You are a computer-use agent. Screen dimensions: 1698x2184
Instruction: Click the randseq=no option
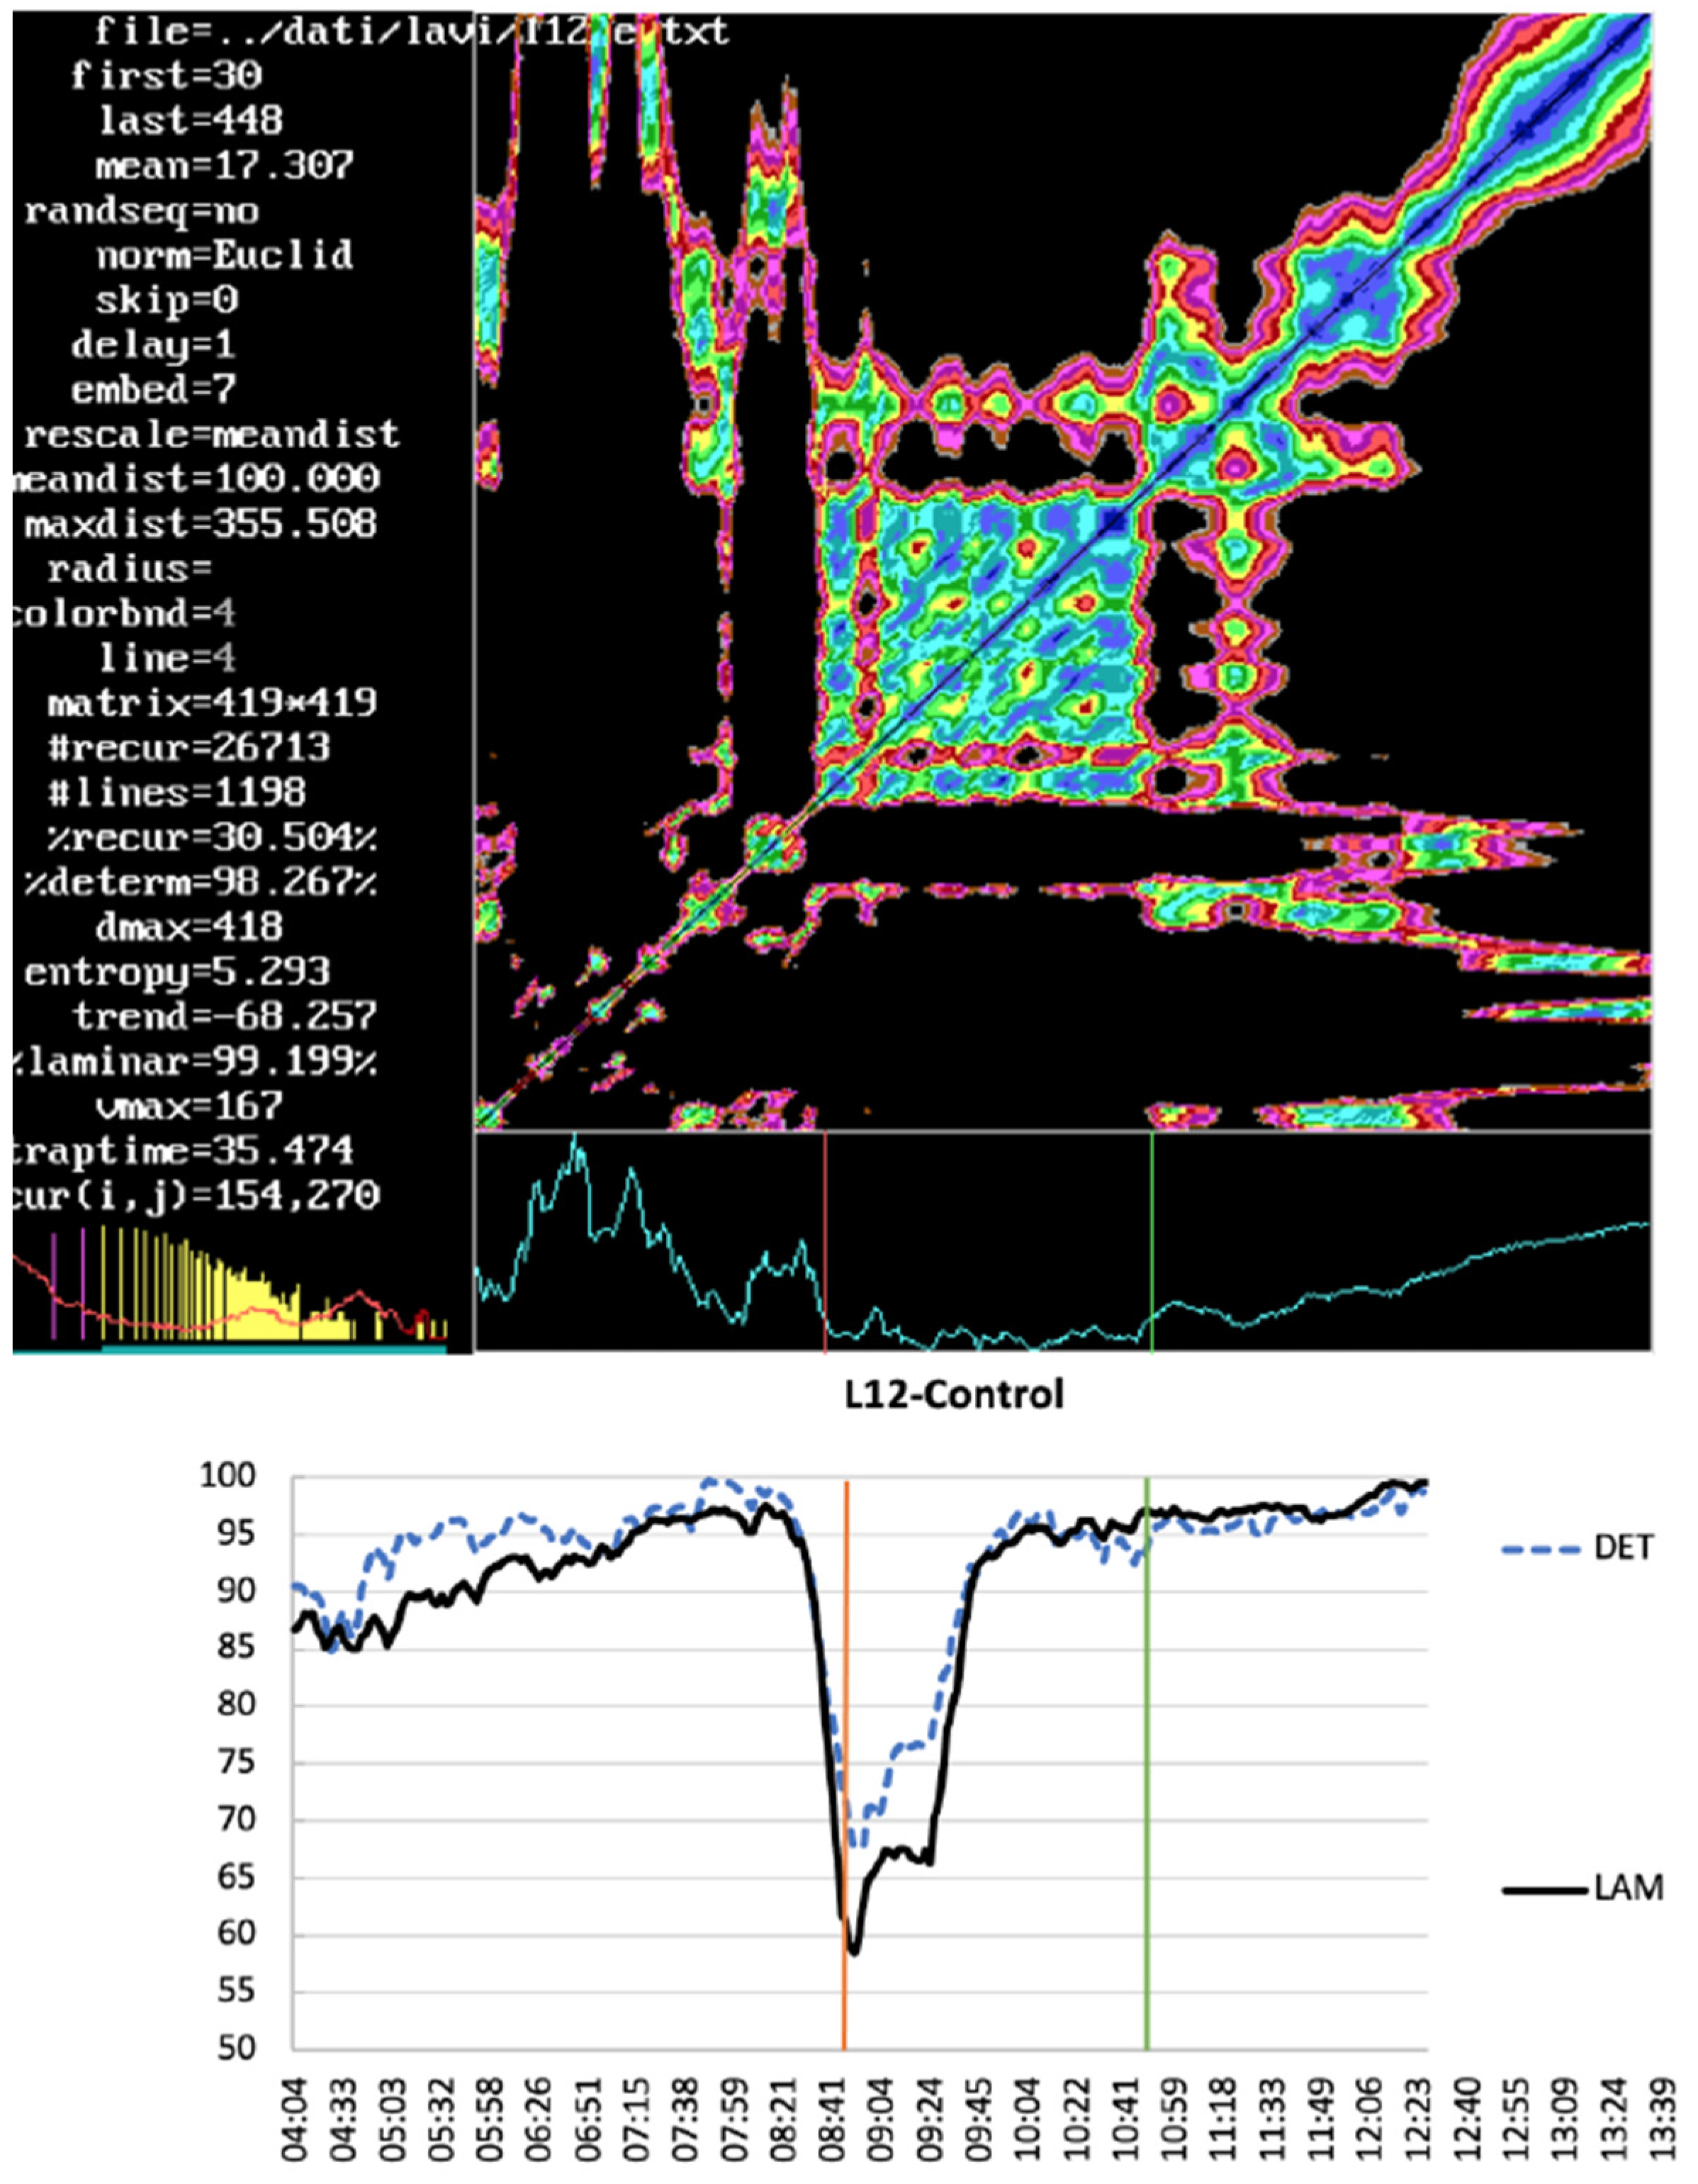coord(141,211)
